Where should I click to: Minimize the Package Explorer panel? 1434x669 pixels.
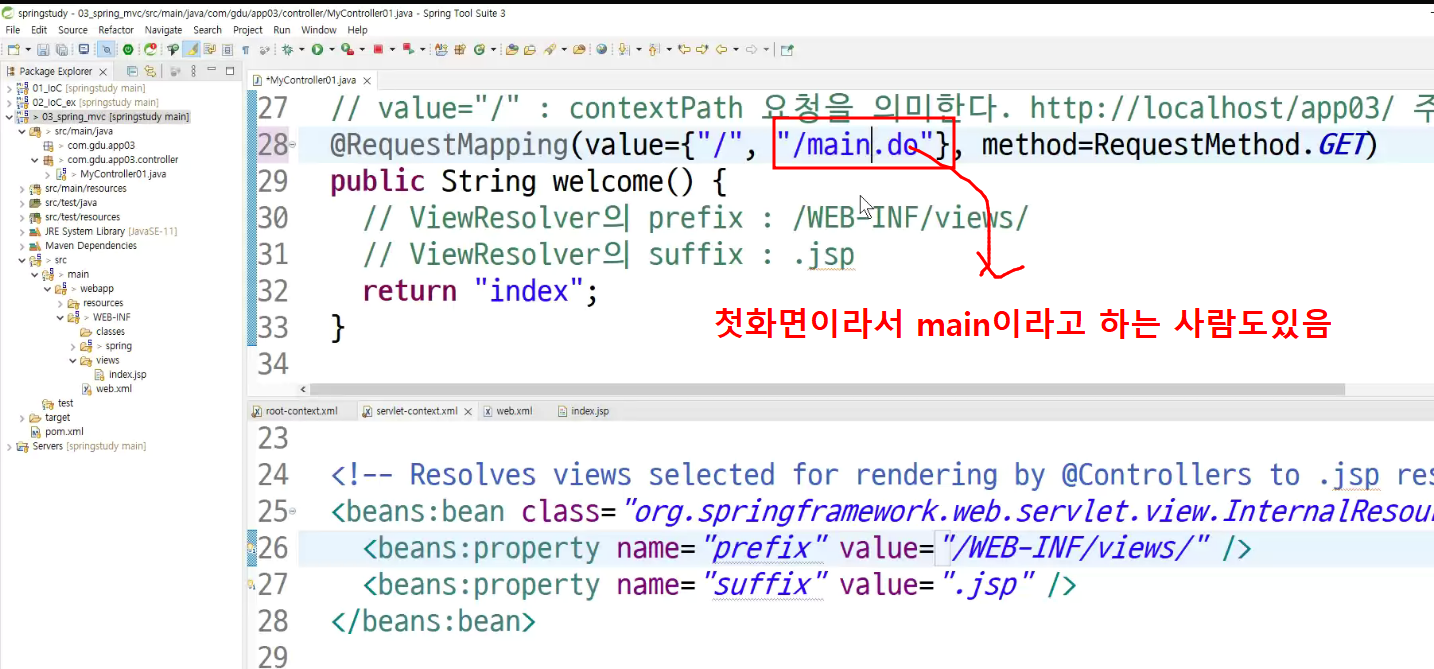click(212, 69)
